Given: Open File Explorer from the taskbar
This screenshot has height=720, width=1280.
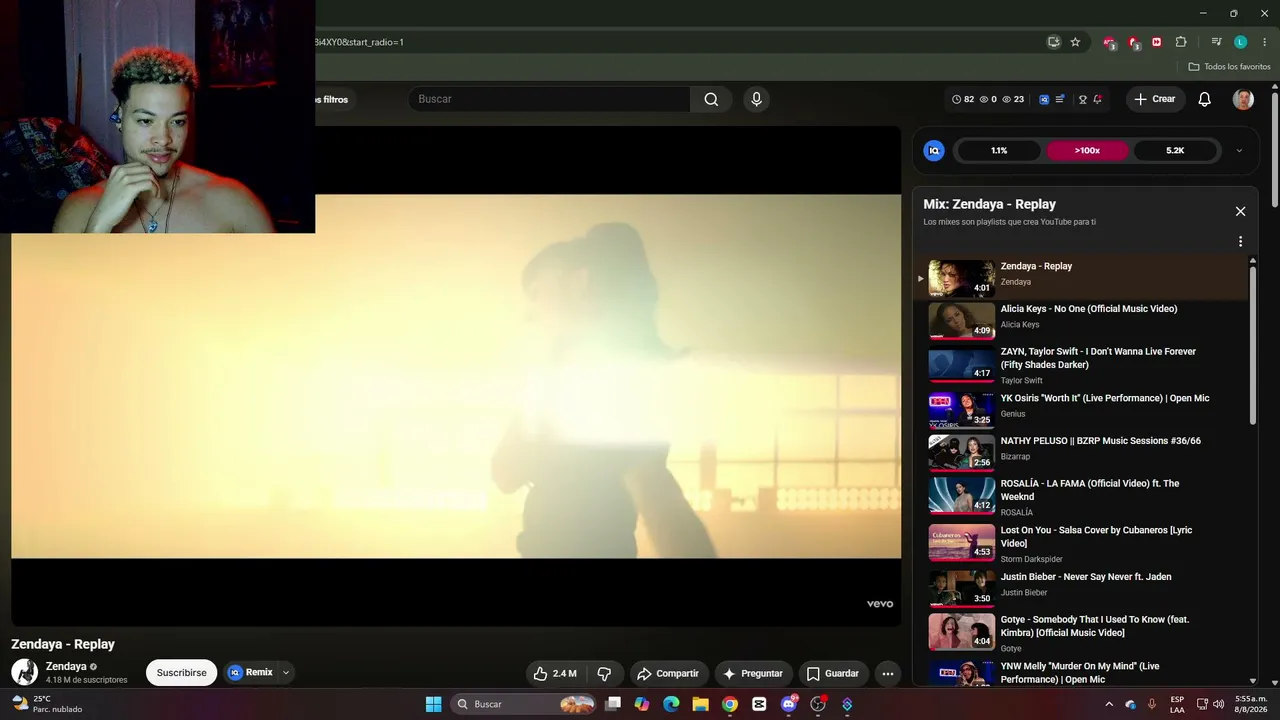Looking at the screenshot, I should coord(700,704).
